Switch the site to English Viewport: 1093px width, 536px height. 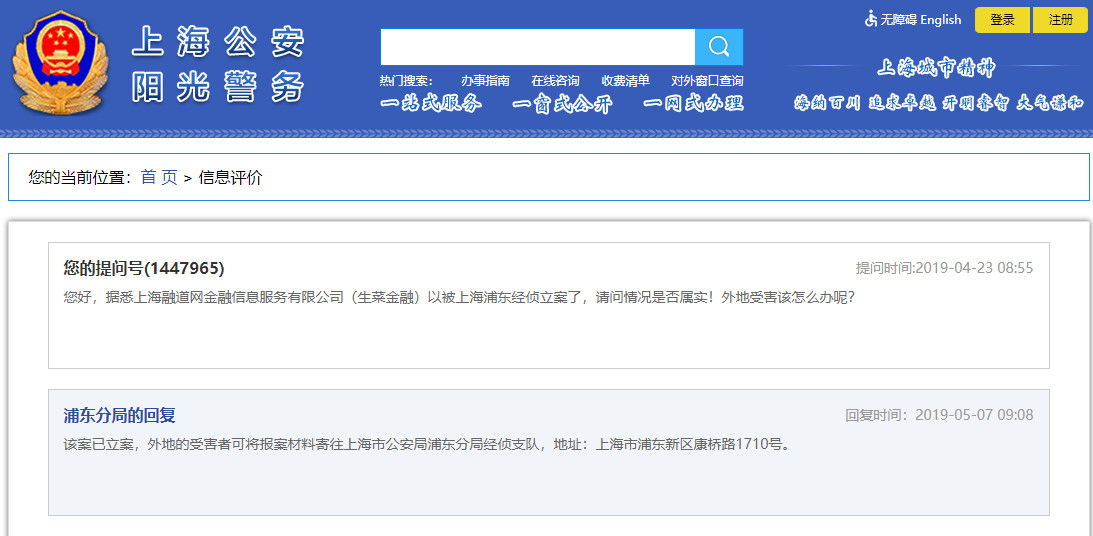pos(940,20)
